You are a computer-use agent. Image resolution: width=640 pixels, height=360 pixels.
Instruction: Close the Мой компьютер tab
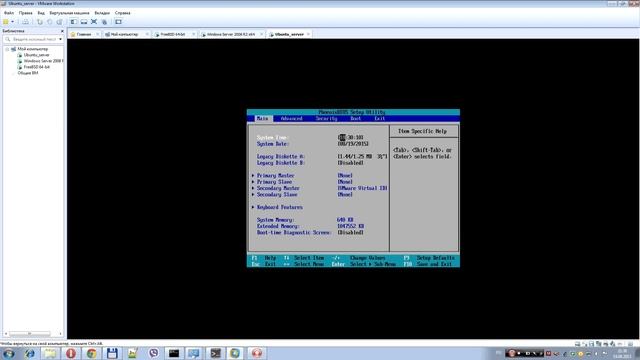[x=147, y=34]
